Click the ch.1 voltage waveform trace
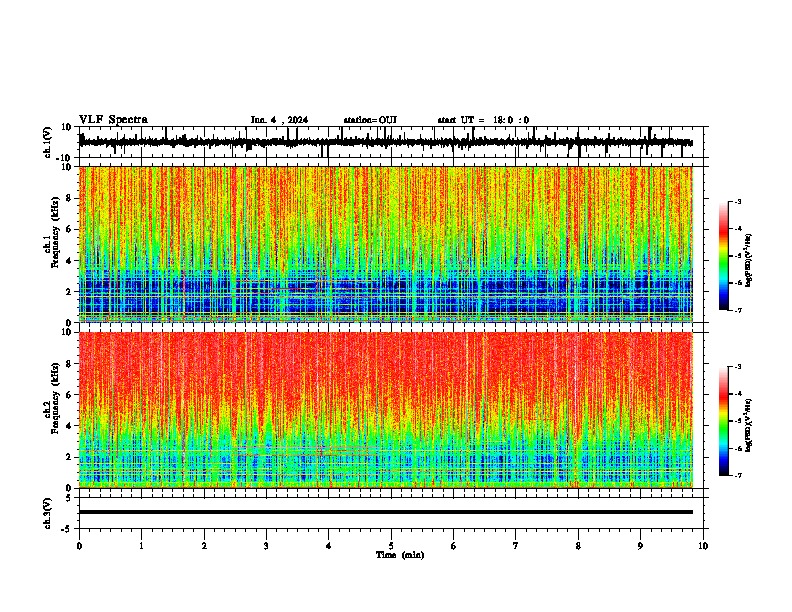The height and width of the screenshot is (612, 792). [386, 142]
